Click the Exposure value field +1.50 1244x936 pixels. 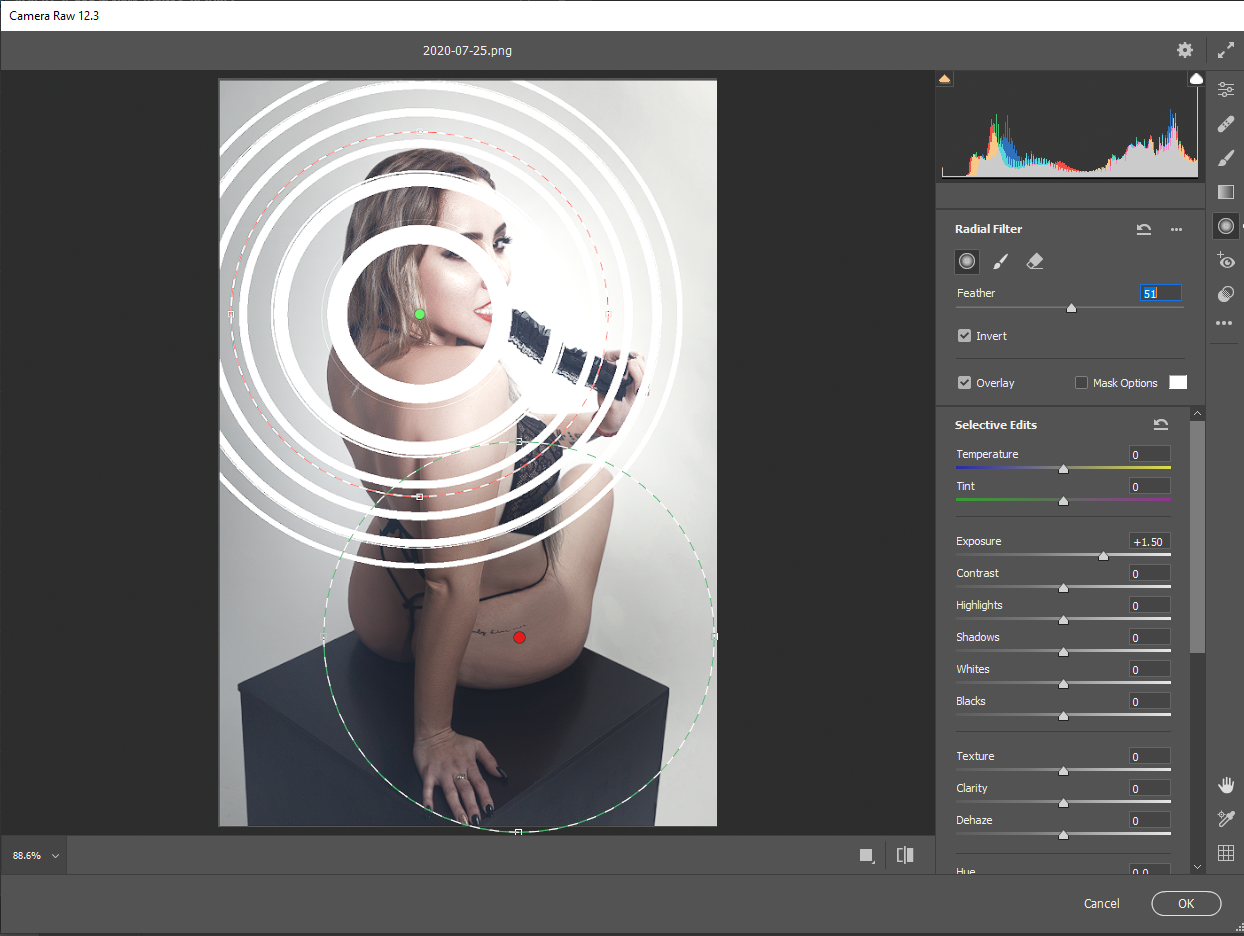1149,541
